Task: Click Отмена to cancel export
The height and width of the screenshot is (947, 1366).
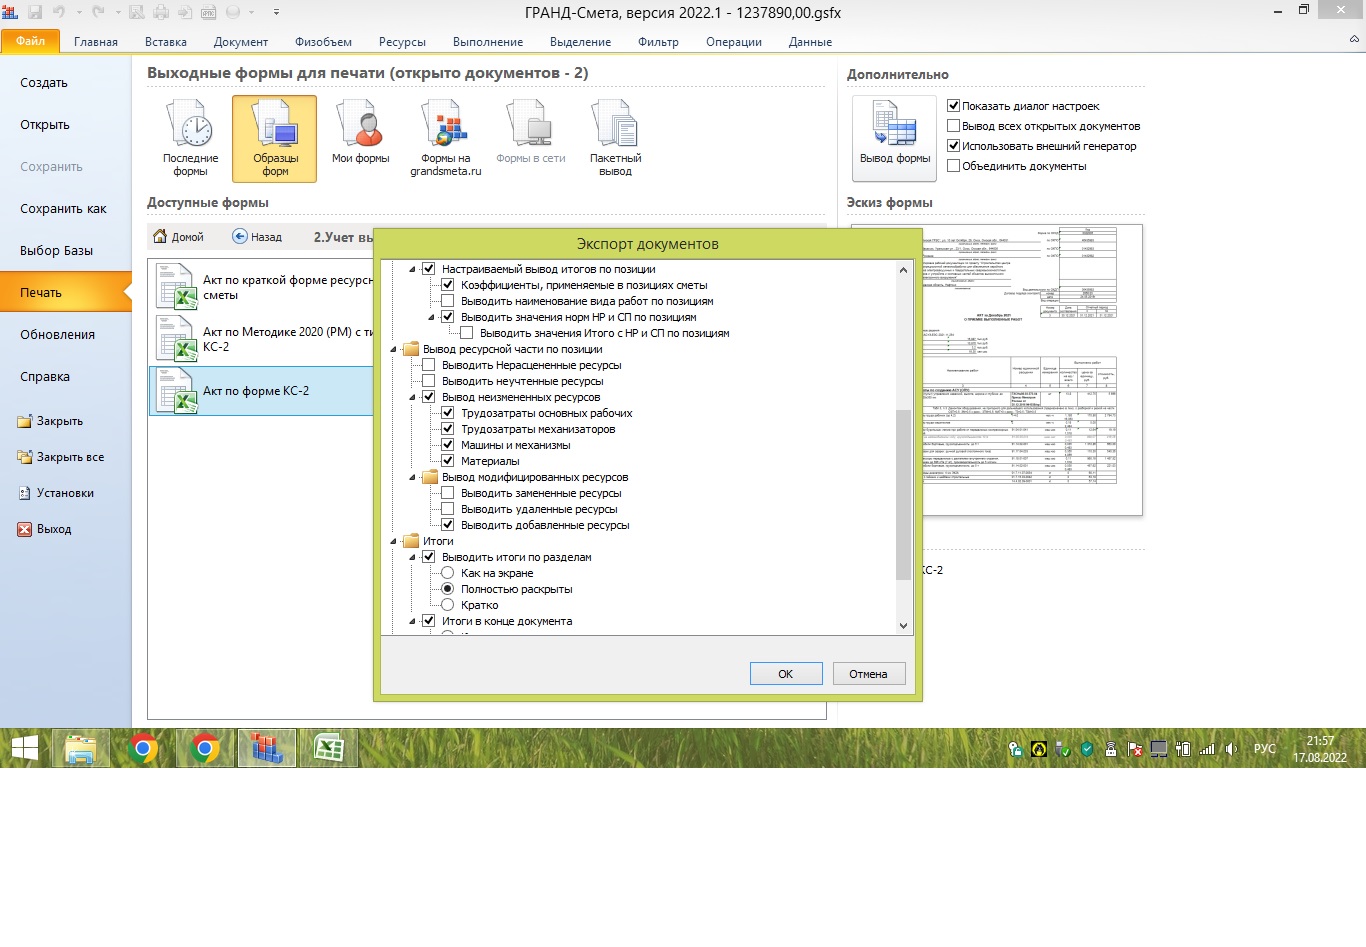Action: 869,674
